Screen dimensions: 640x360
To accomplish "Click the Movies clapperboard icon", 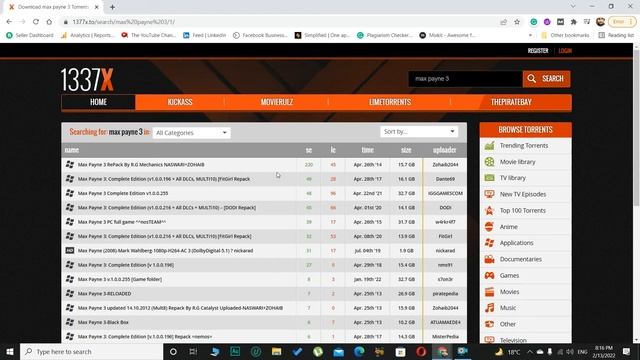I will point(489,292).
